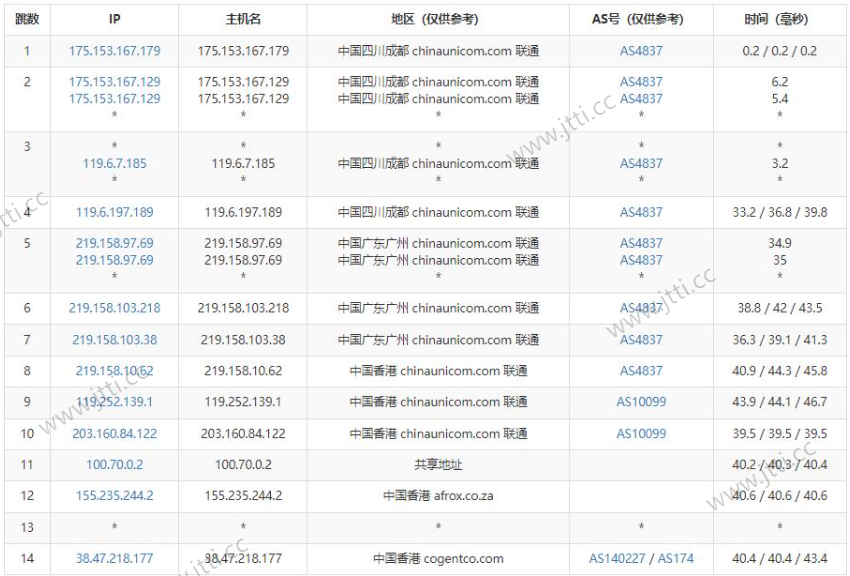The height and width of the screenshot is (576, 850).
Task: Open IP link 203.160.84.122
Action: point(114,434)
